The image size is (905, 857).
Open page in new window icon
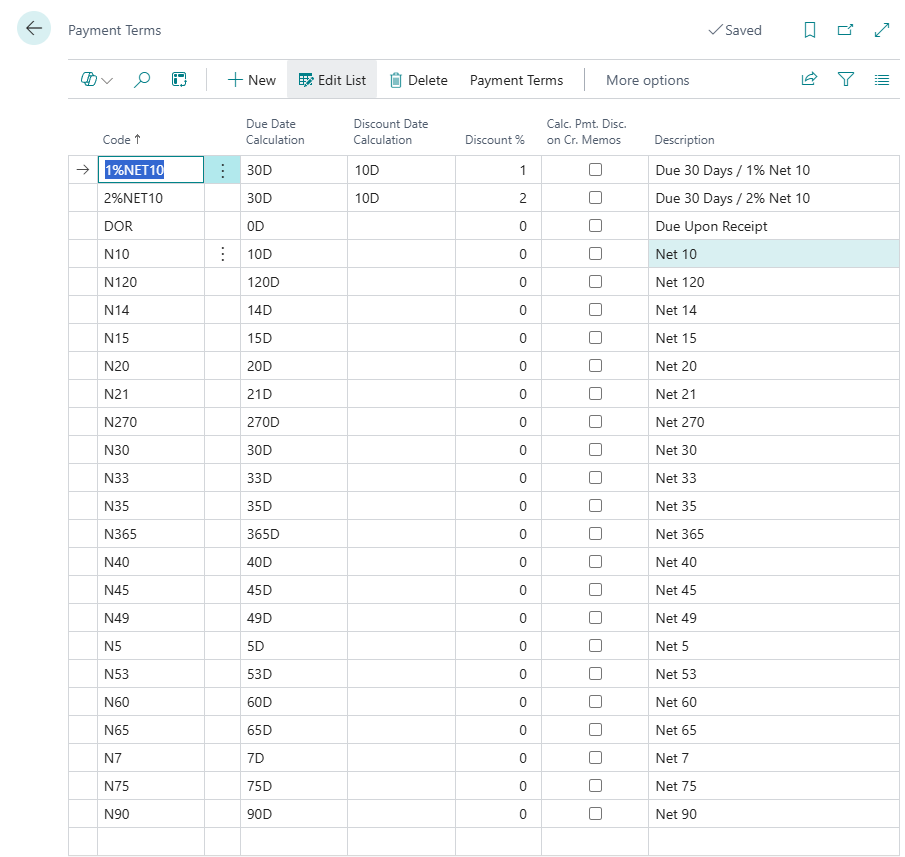[845, 30]
